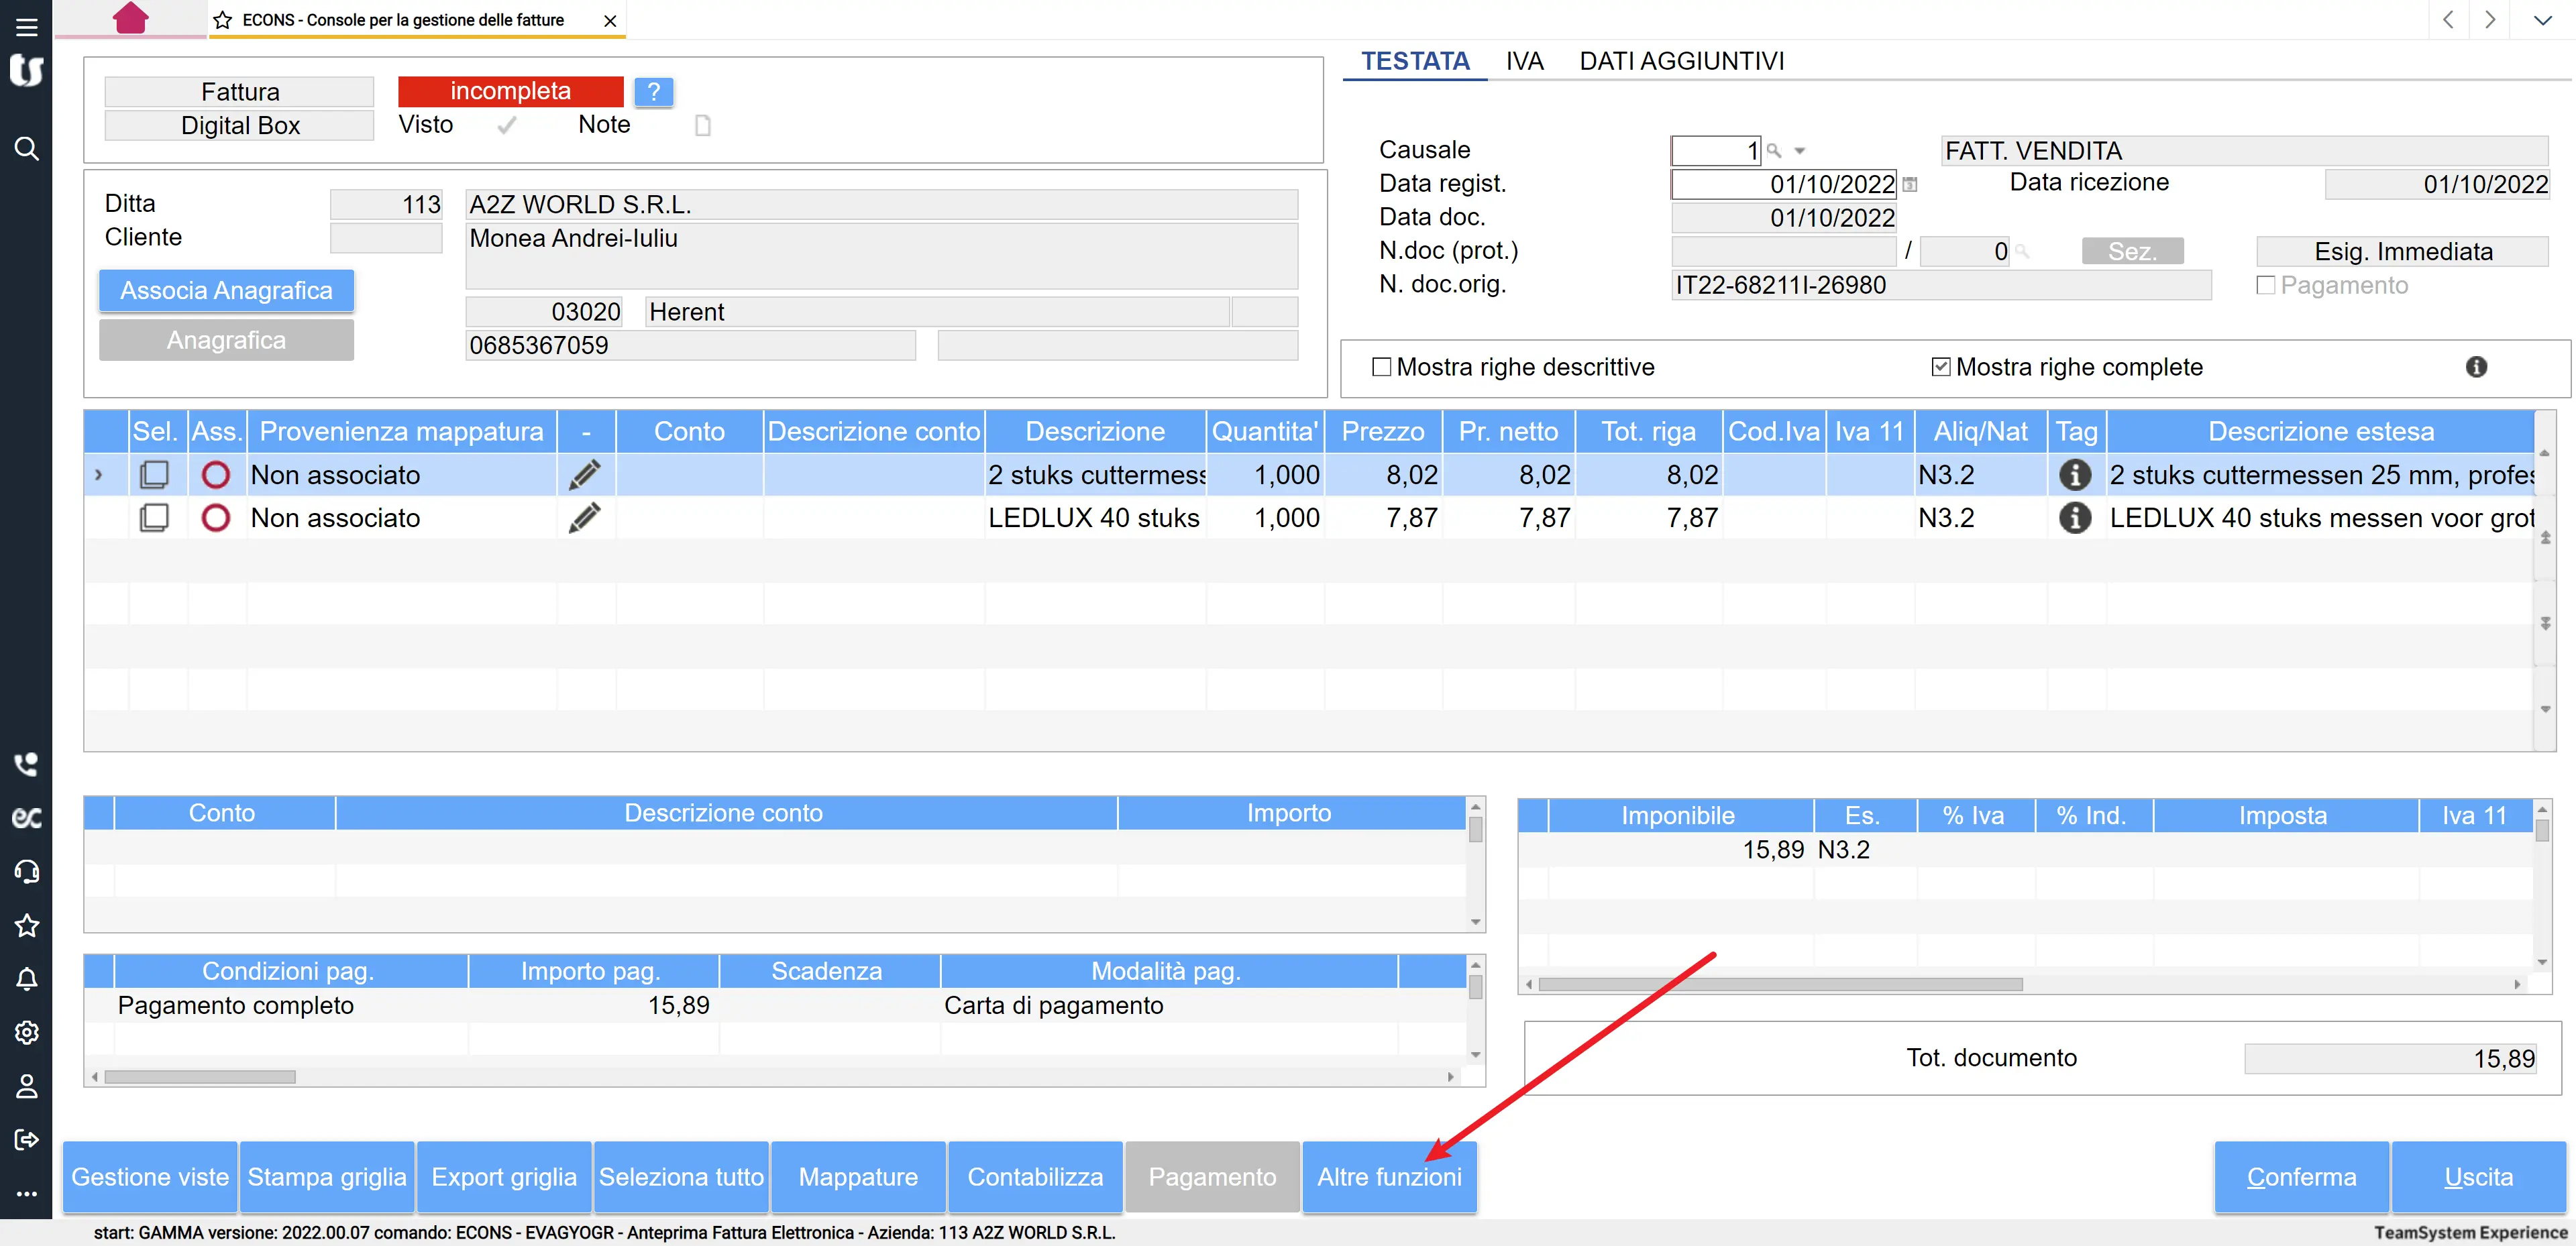Open the DATI AGGIUNTIVI tab
Viewport: 2576px width, 1246px height.
tap(1681, 61)
